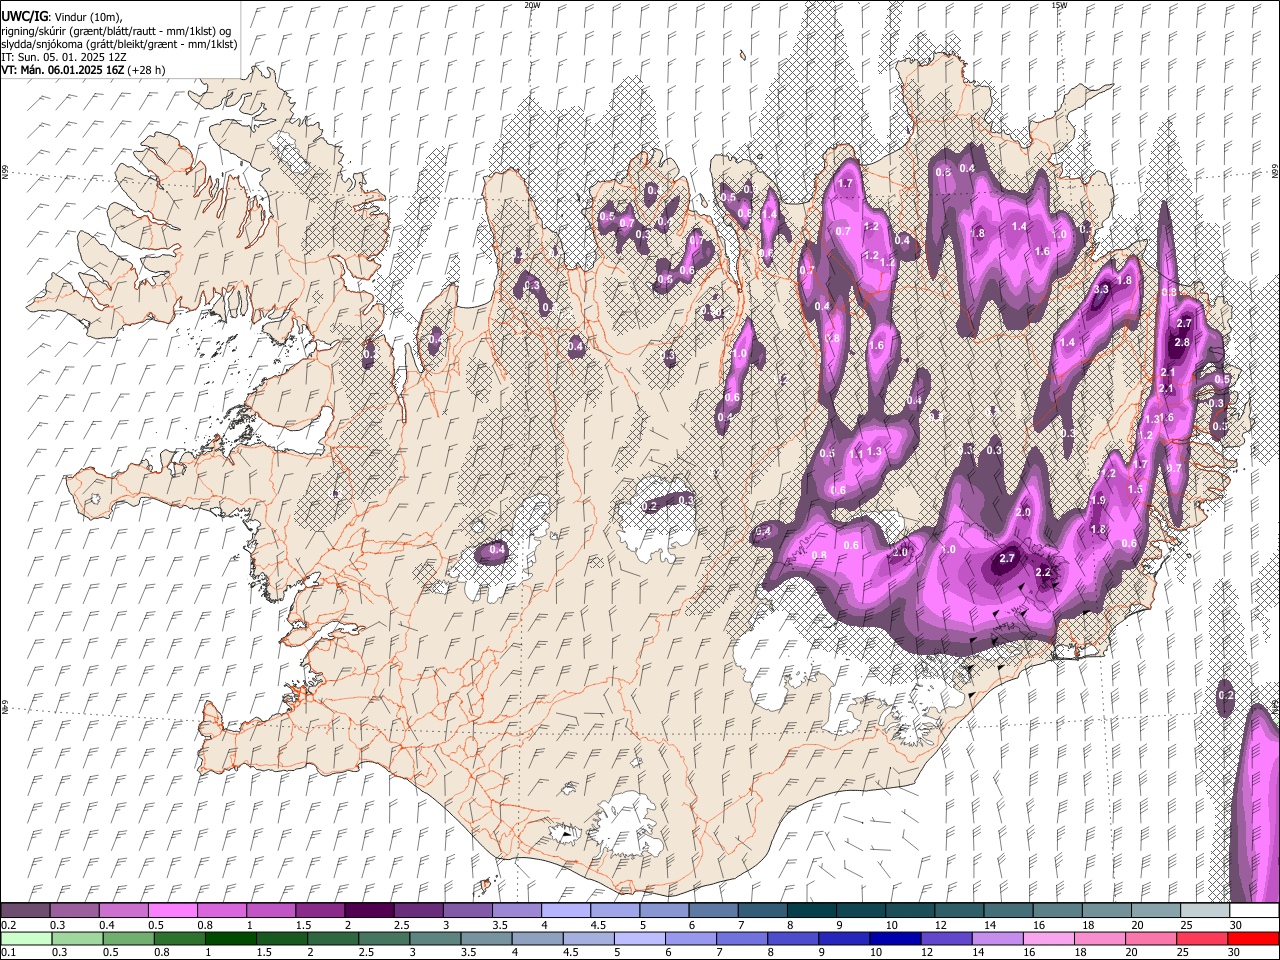This screenshot has height=960, width=1280.
Task: Pick the light blue swatch labeled 6 in the rain legend
Action: pyautogui.click(x=691, y=938)
